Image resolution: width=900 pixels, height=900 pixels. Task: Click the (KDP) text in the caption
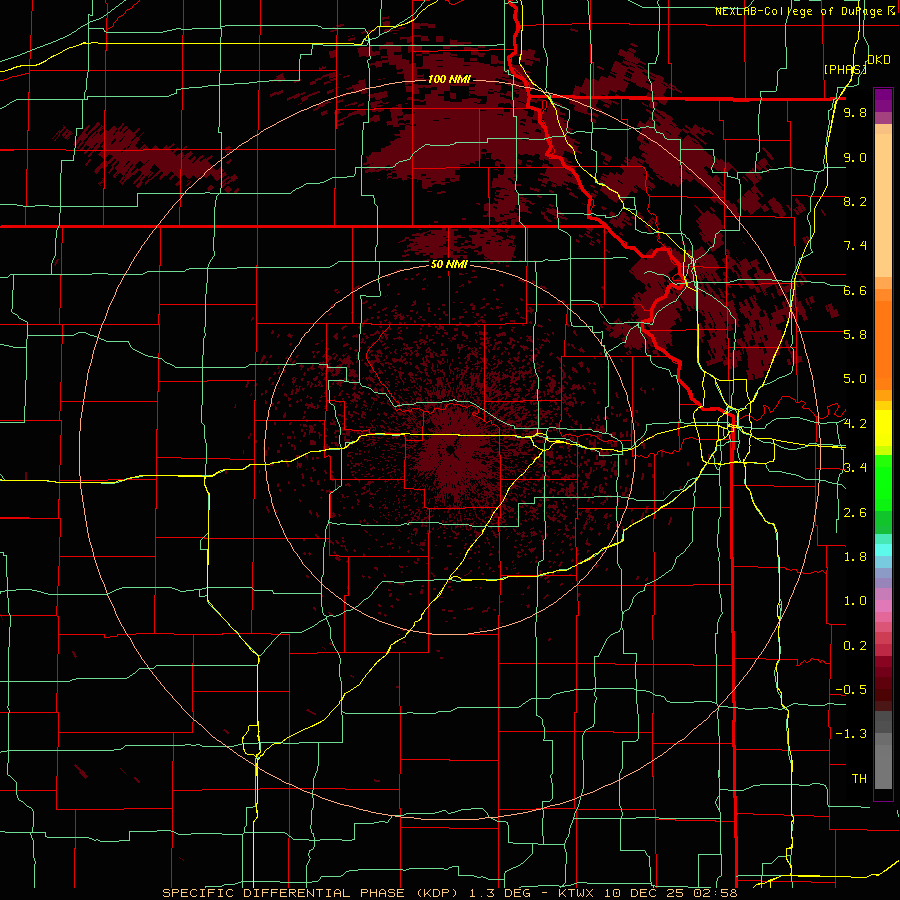point(436,893)
